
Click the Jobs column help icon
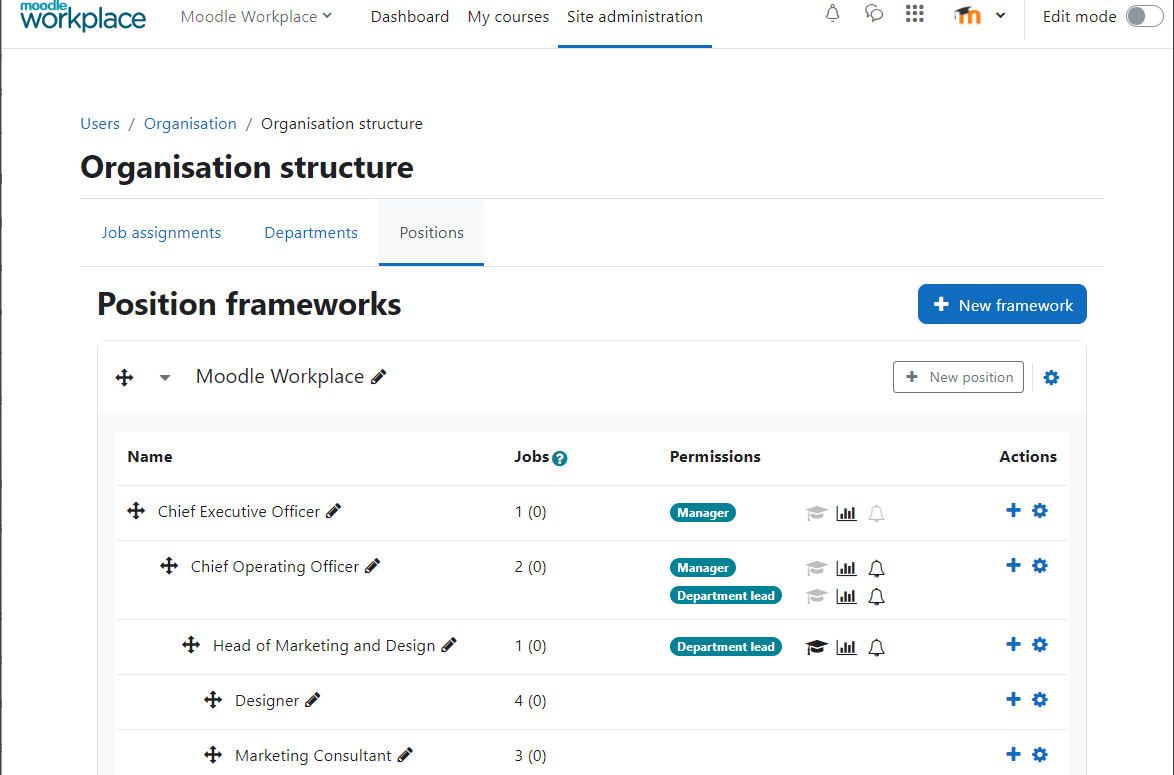(x=559, y=458)
